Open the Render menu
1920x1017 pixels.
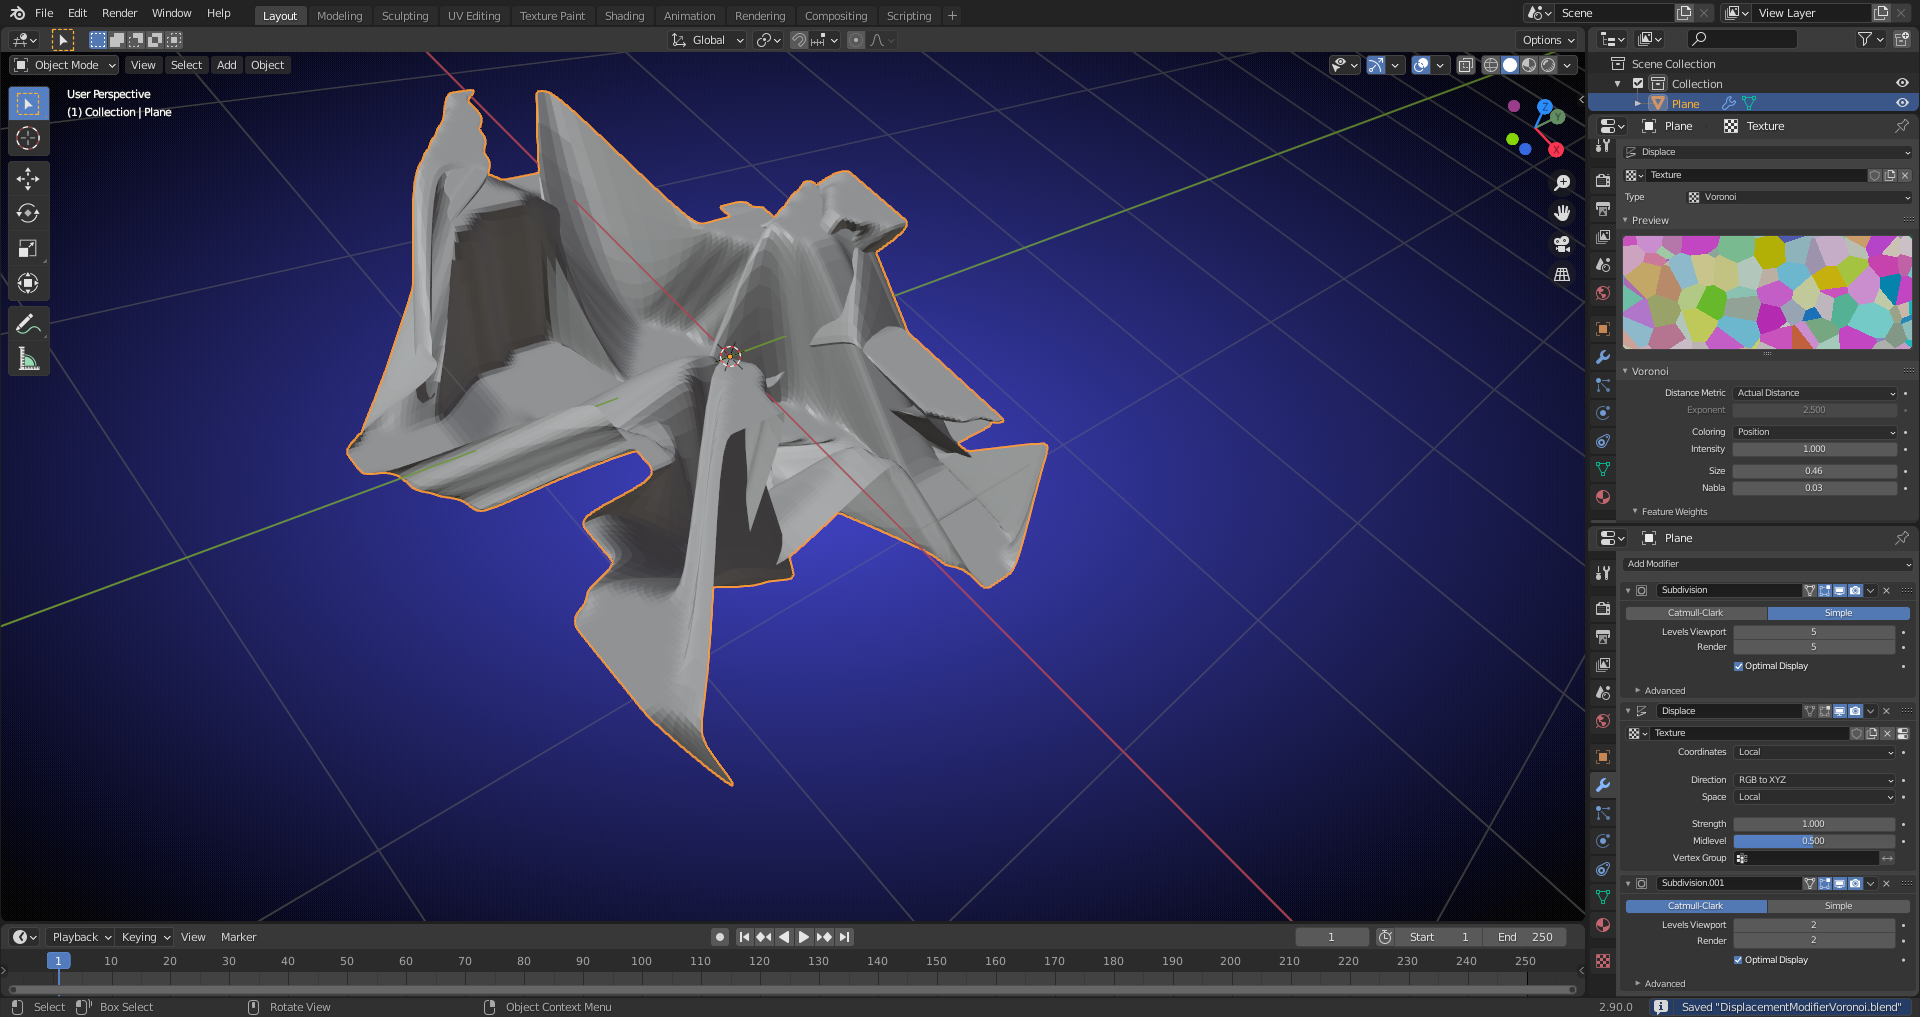(x=119, y=13)
